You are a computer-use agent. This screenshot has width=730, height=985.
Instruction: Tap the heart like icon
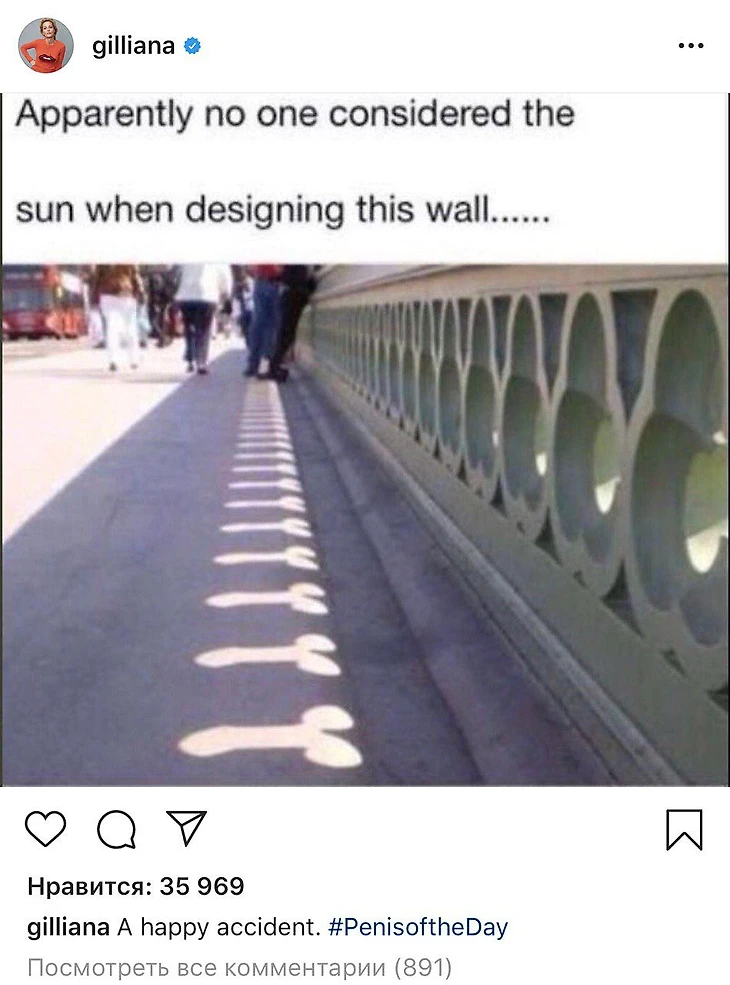45,829
